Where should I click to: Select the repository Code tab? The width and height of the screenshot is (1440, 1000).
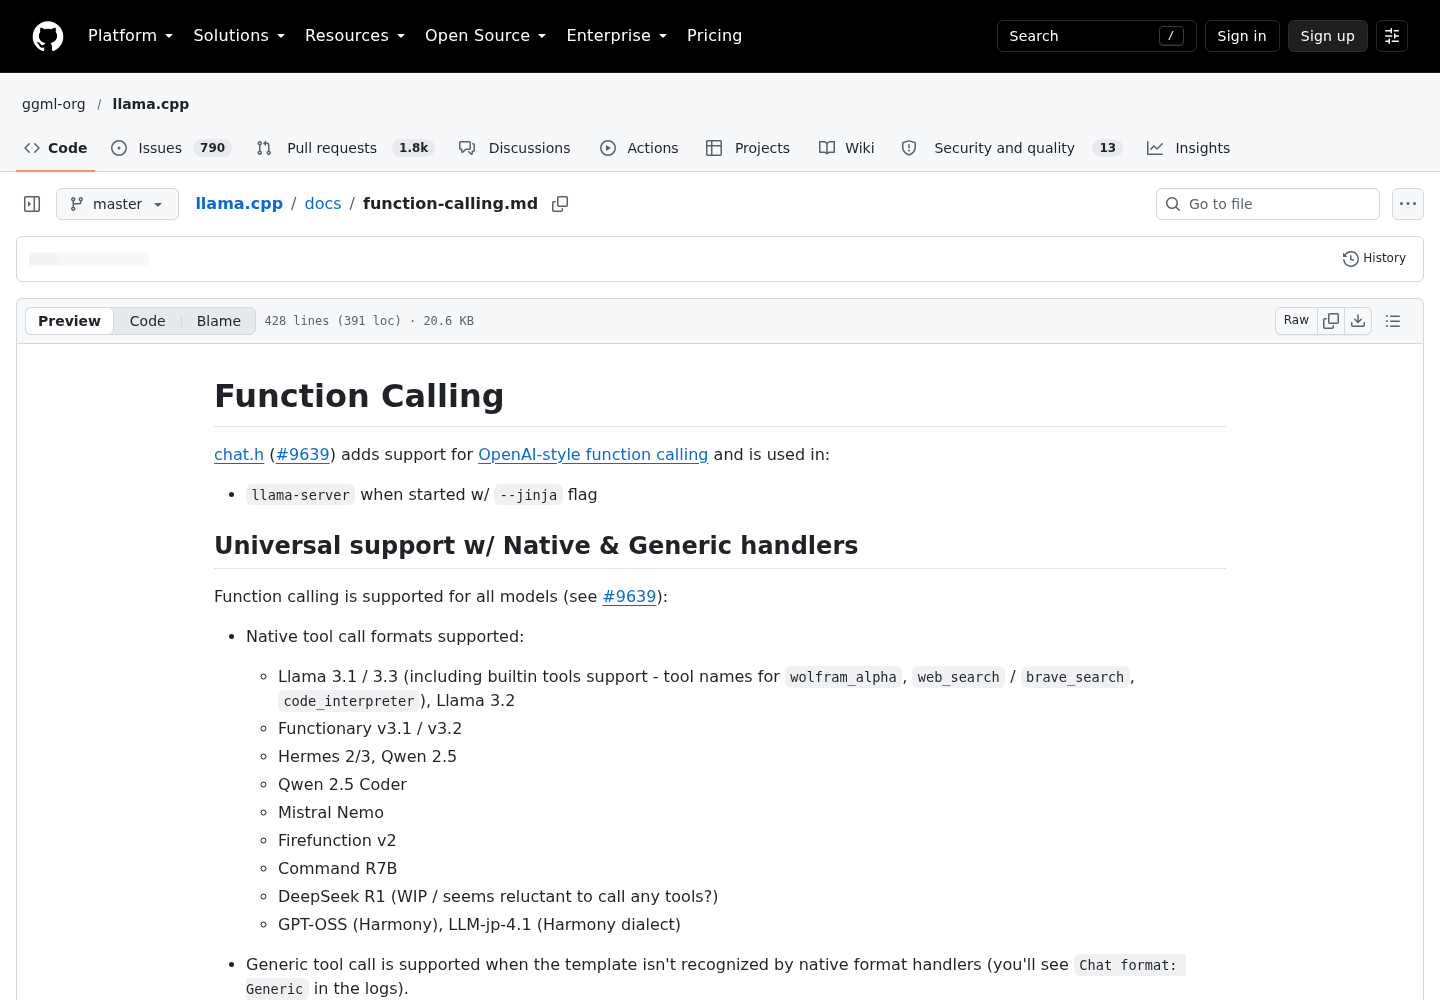56,148
